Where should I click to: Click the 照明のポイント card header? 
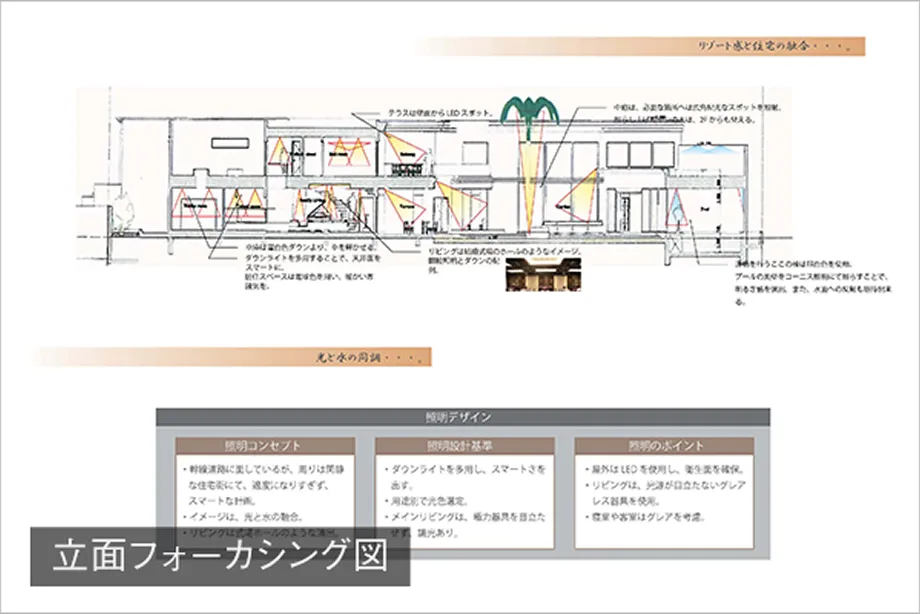click(664, 446)
